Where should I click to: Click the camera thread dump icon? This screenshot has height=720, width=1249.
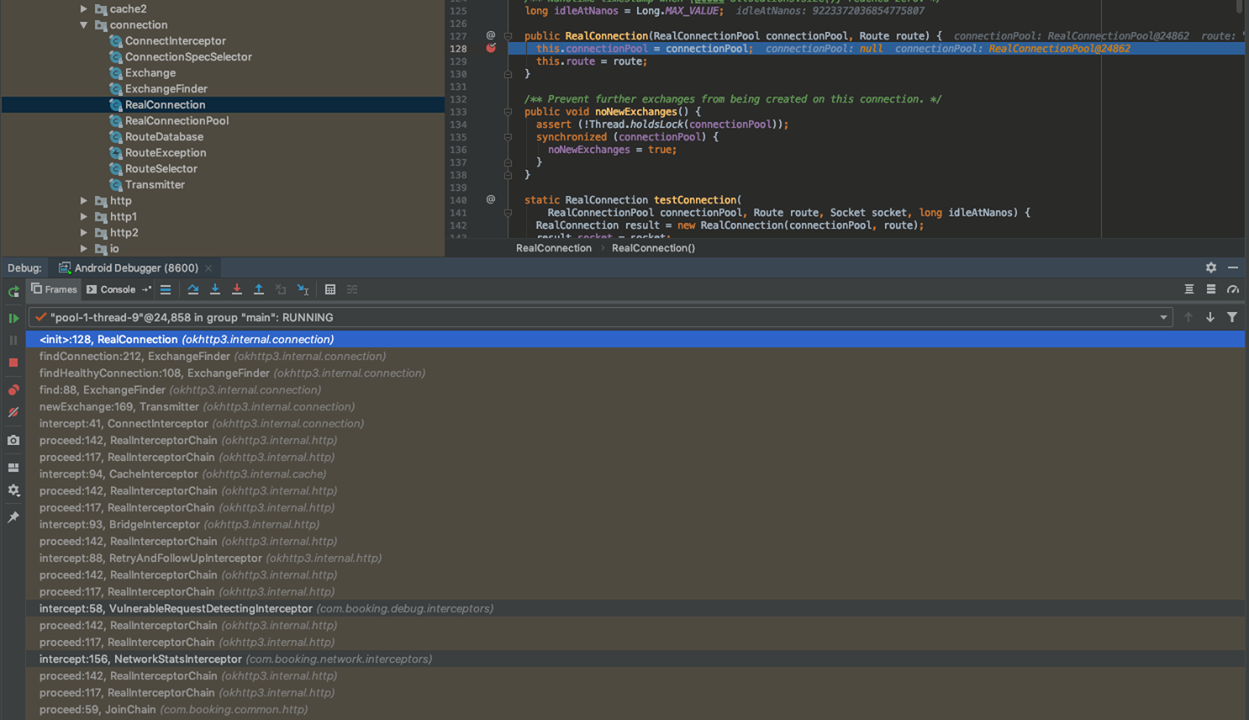pos(13,440)
